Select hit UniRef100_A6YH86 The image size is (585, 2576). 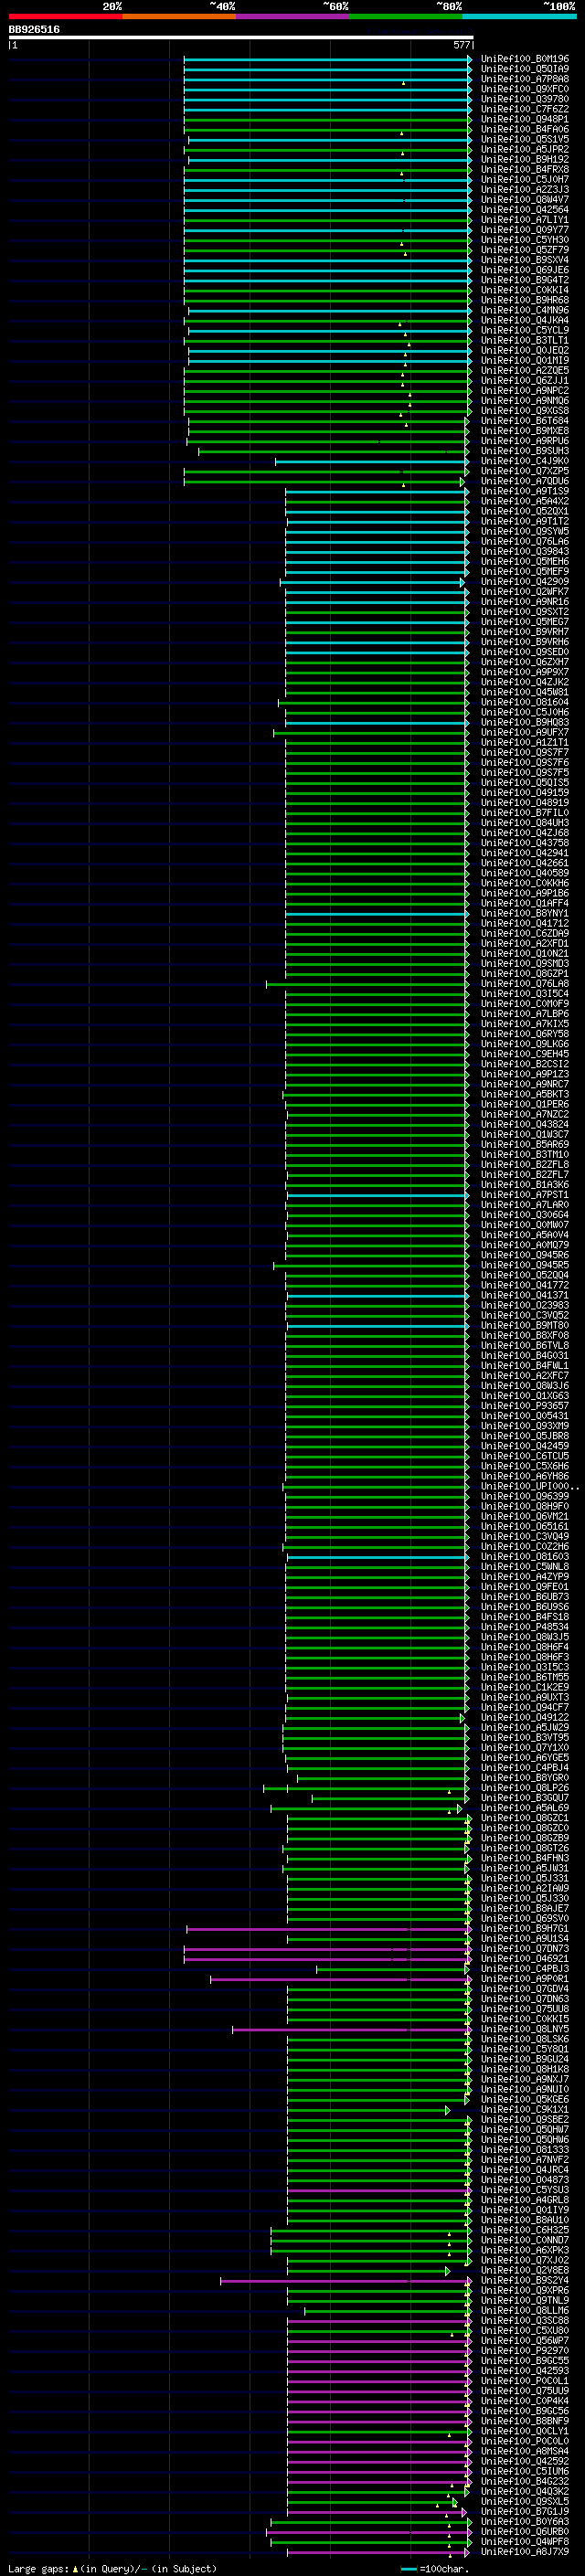(525, 1476)
